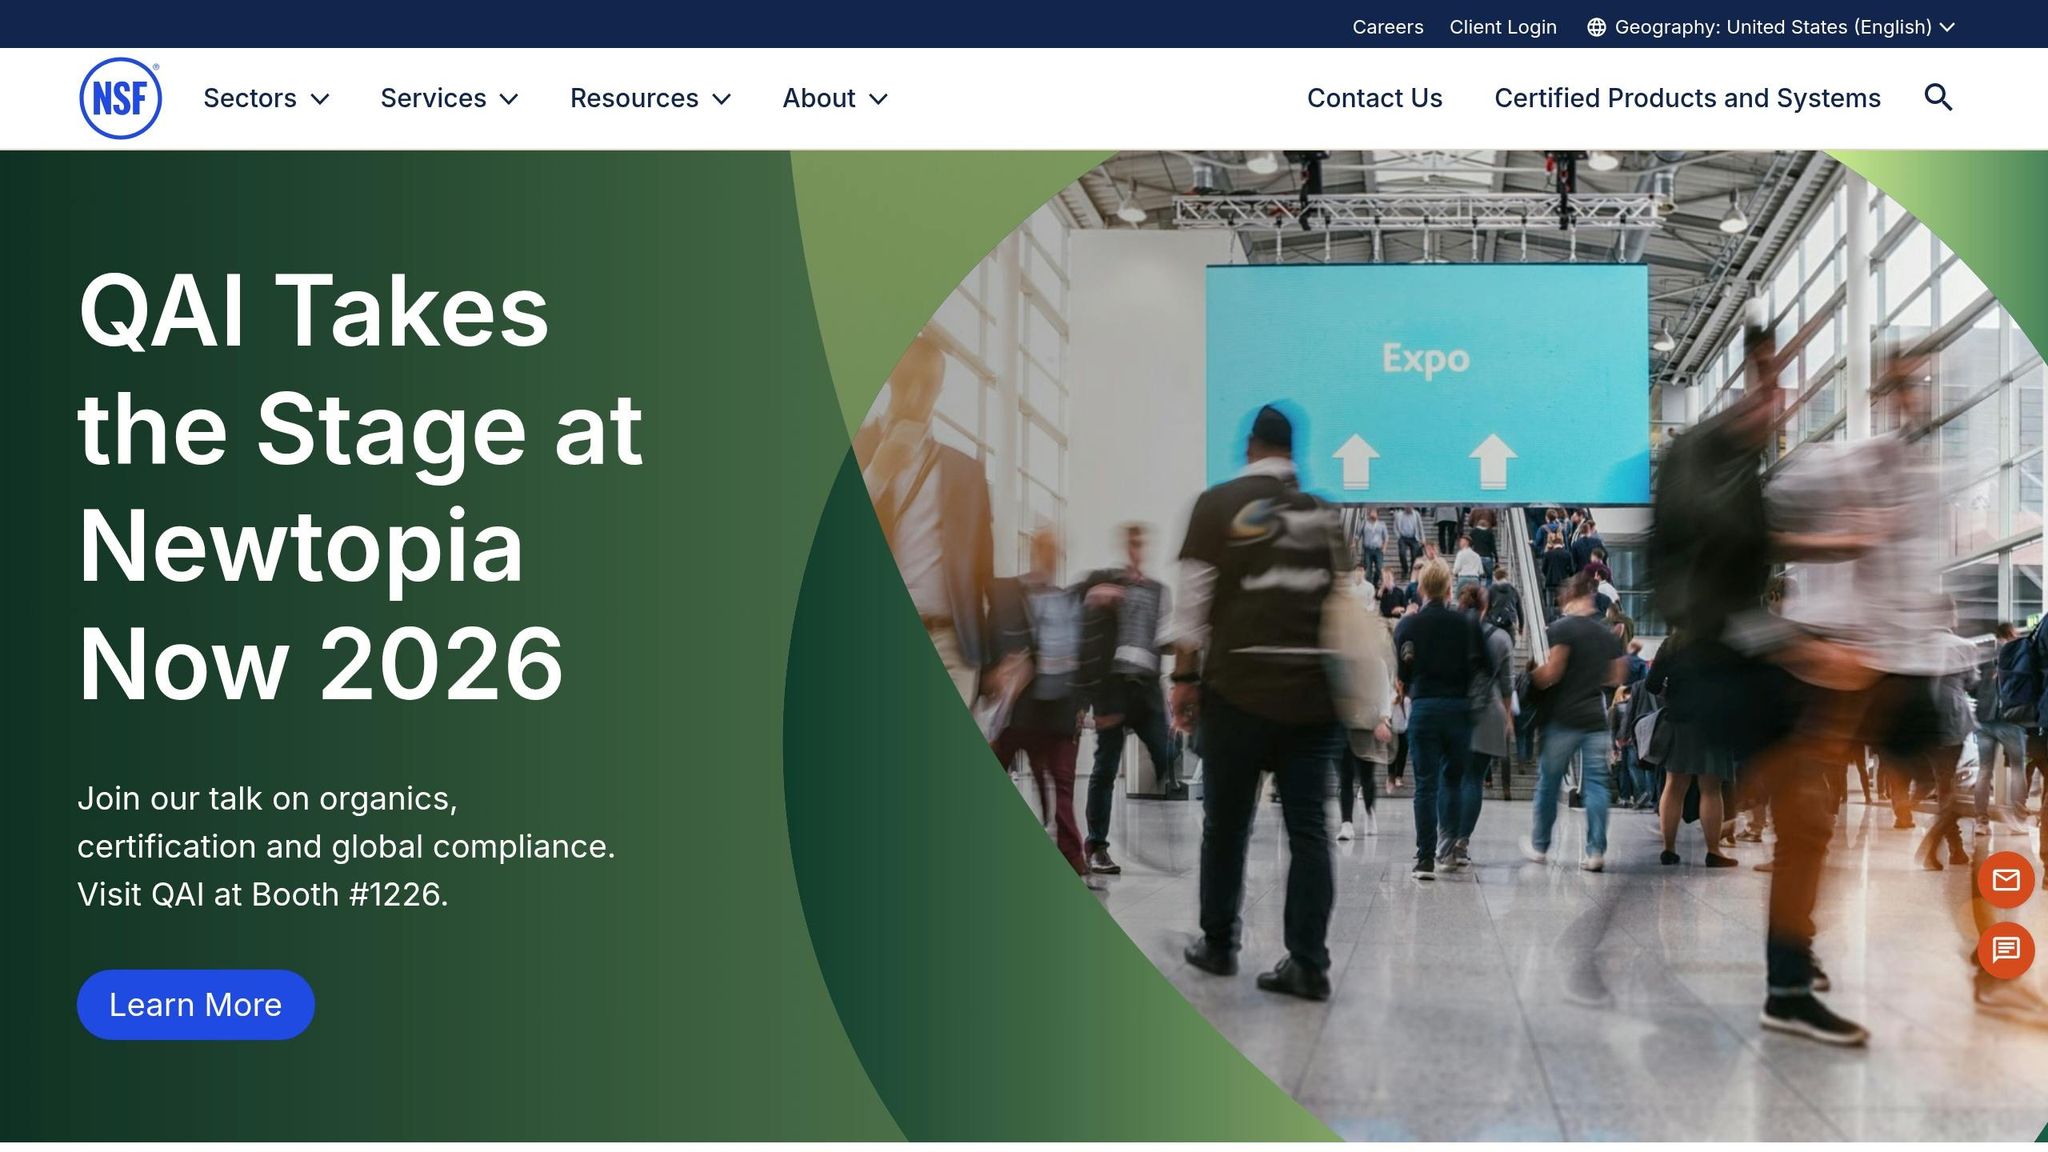Click the Learn More button
The height and width of the screenshot is (1152, 2048).
pyautogui.click(x=196, y=1004)
